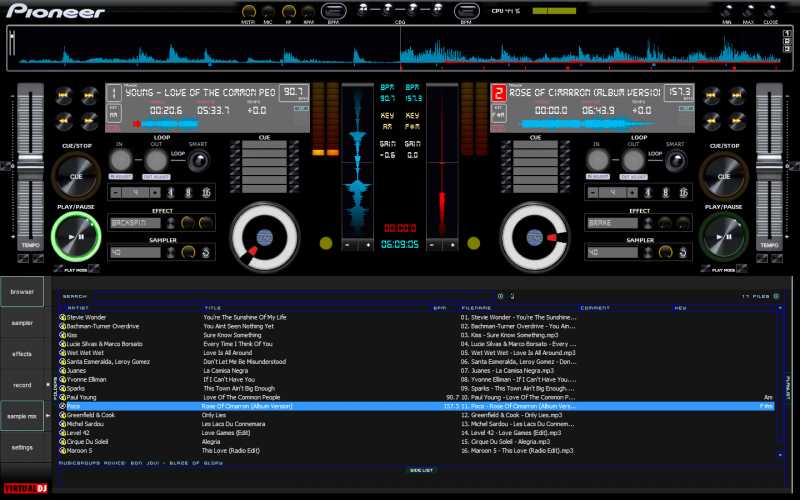
Task: Expand arrow beside the record tab
Action: point(48,385)
